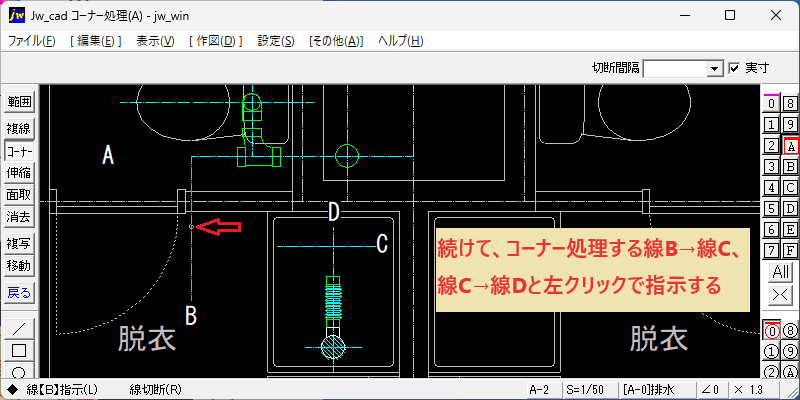Open the ヘルプ(H) menu
Image resolution: width=800 pixels, height=400 pixels.
pos(401,41)
